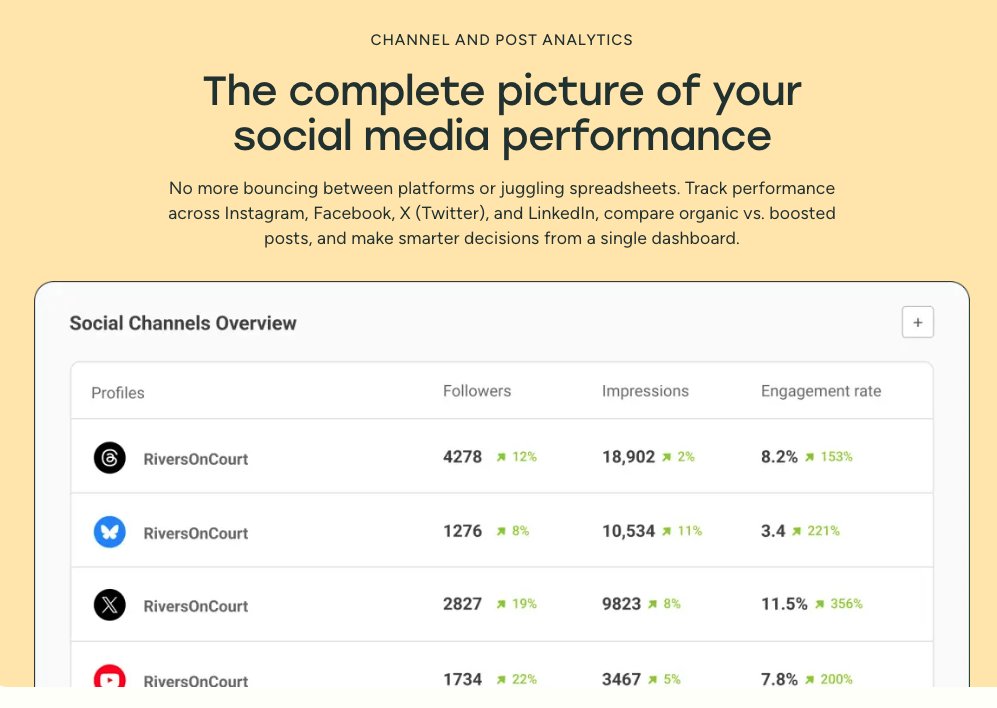This screenshot has width=997, height=708.
Task: Select the Impressions column header
Action: [x=645, y=391]
